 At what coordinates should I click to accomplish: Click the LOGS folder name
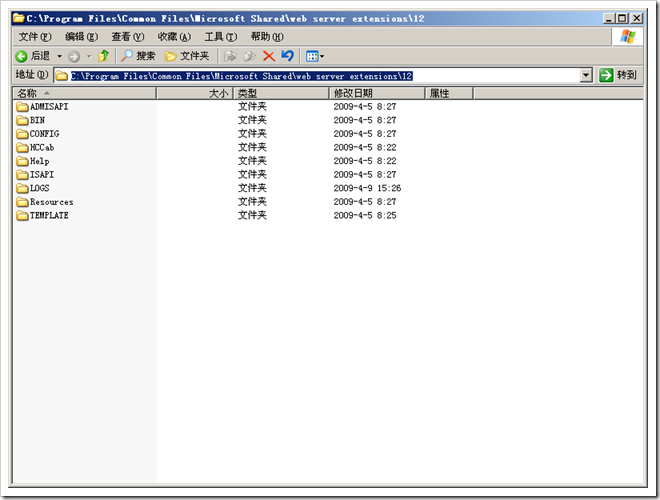(40, 188)
